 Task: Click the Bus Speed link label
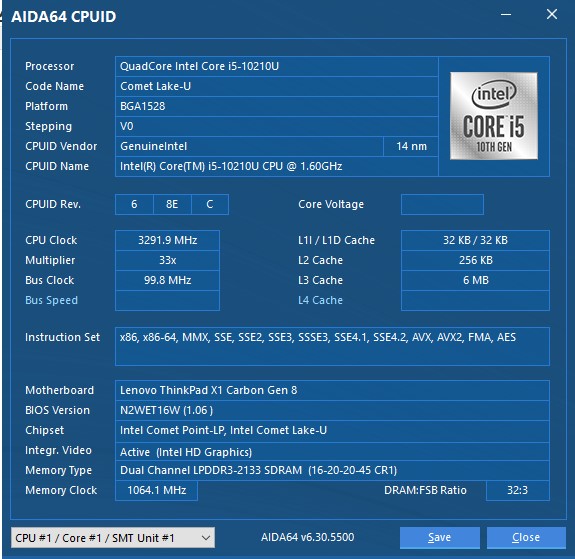[x=51, y=300]
